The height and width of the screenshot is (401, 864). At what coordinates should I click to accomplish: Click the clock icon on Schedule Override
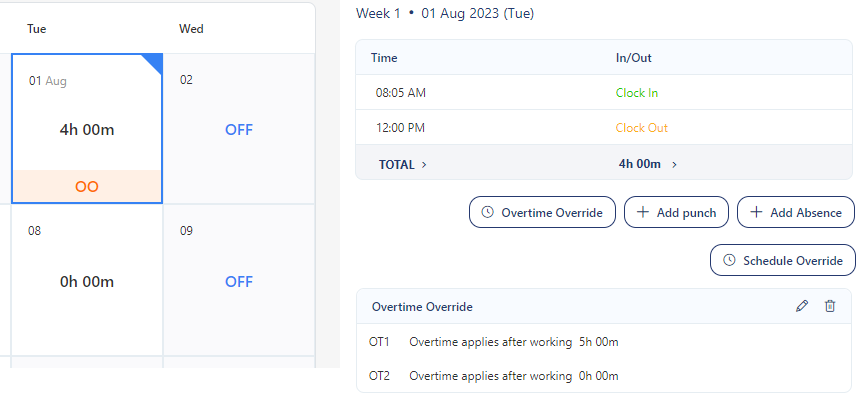tap(729, 260)
